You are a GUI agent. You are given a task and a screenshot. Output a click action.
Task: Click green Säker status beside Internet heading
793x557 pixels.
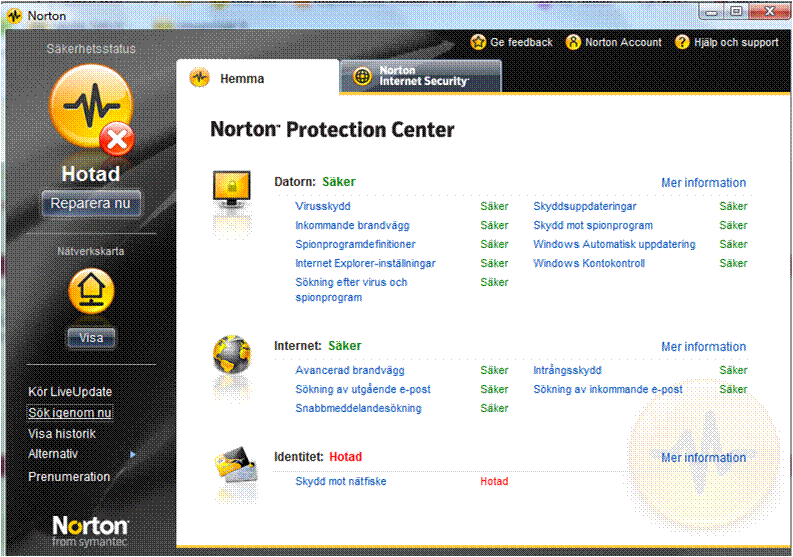pos(345,346)
